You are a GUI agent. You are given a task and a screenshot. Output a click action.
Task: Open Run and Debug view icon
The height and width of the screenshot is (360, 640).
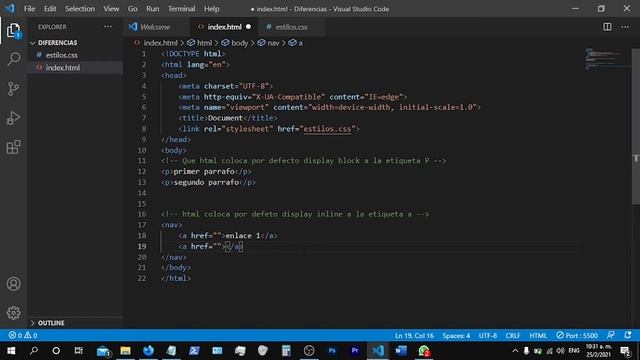(13, 118)
